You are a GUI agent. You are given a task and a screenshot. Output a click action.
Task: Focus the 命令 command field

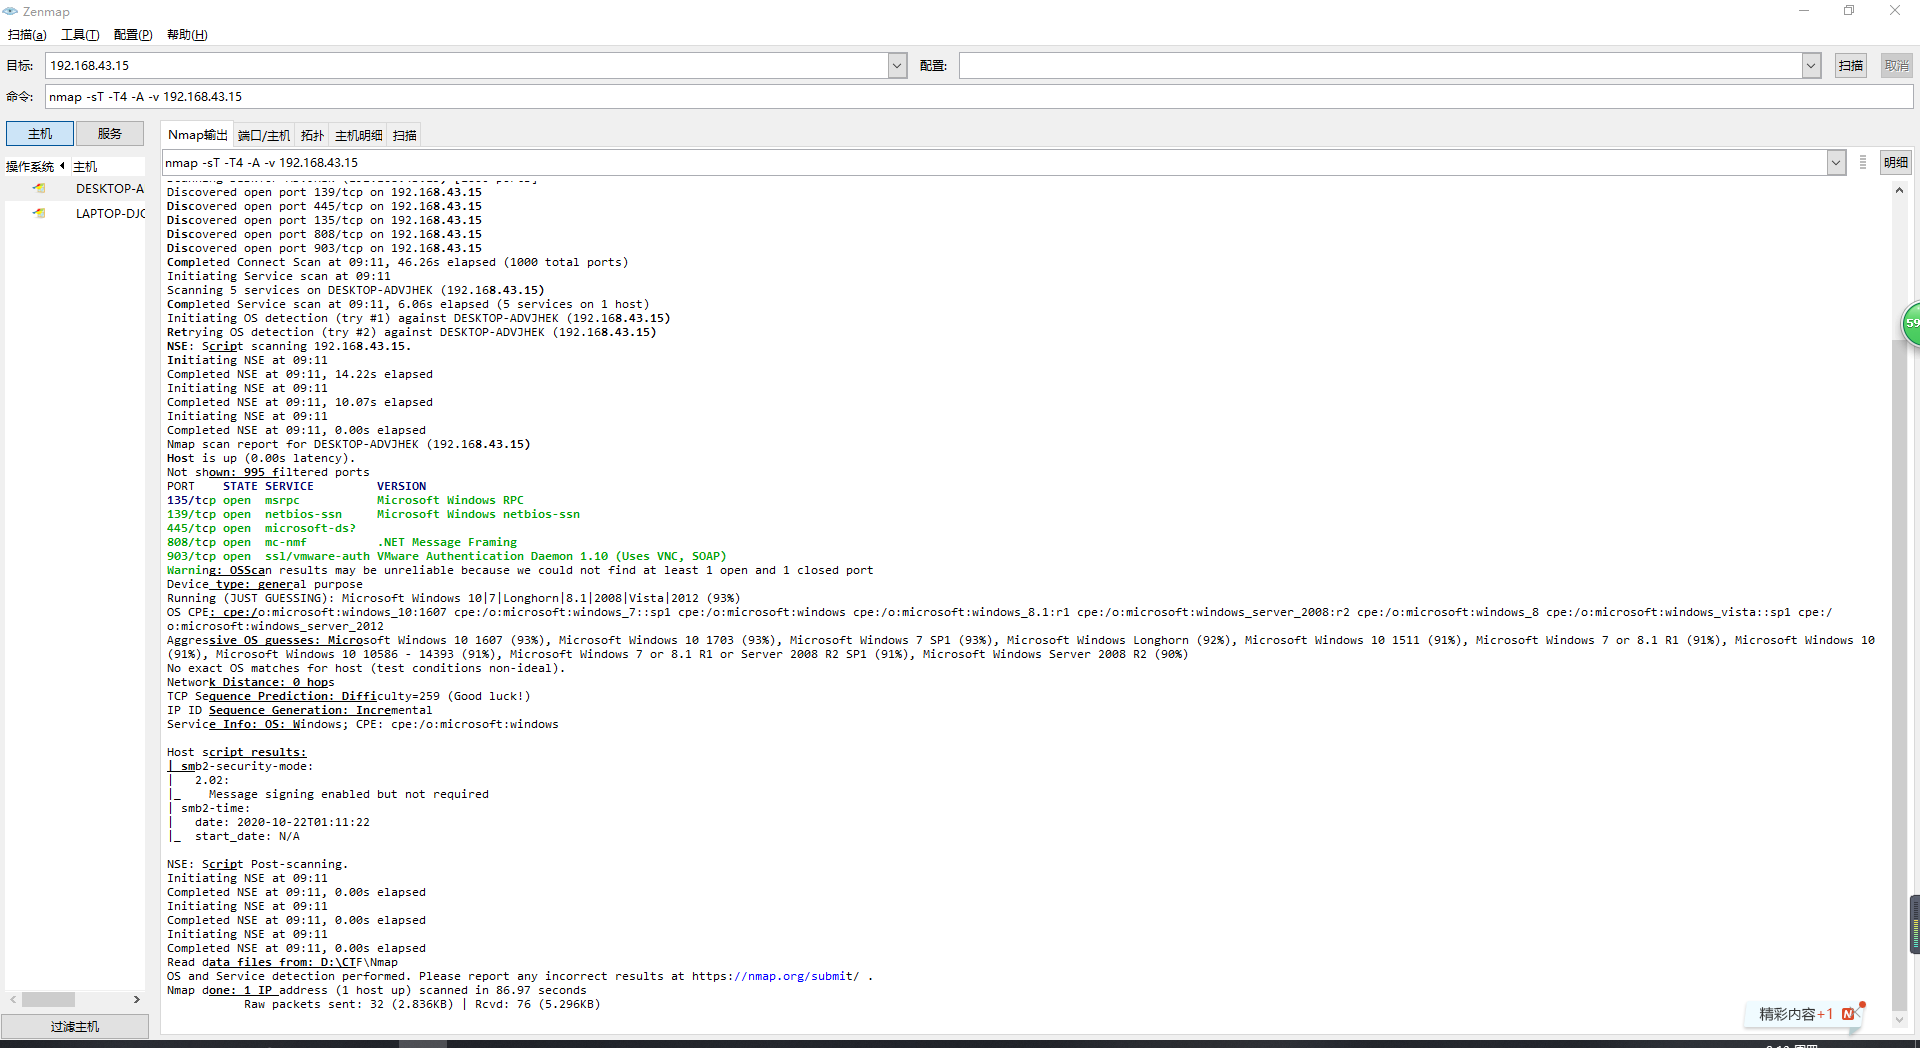979,97
